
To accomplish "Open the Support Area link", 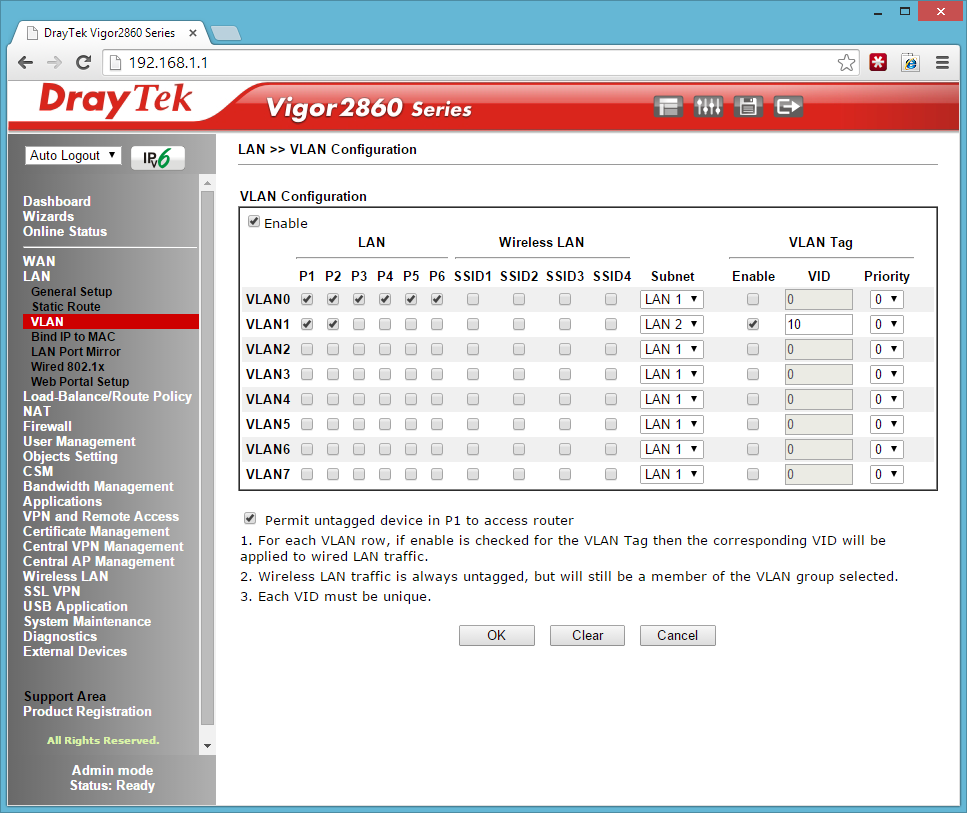I will coord(65,696).
